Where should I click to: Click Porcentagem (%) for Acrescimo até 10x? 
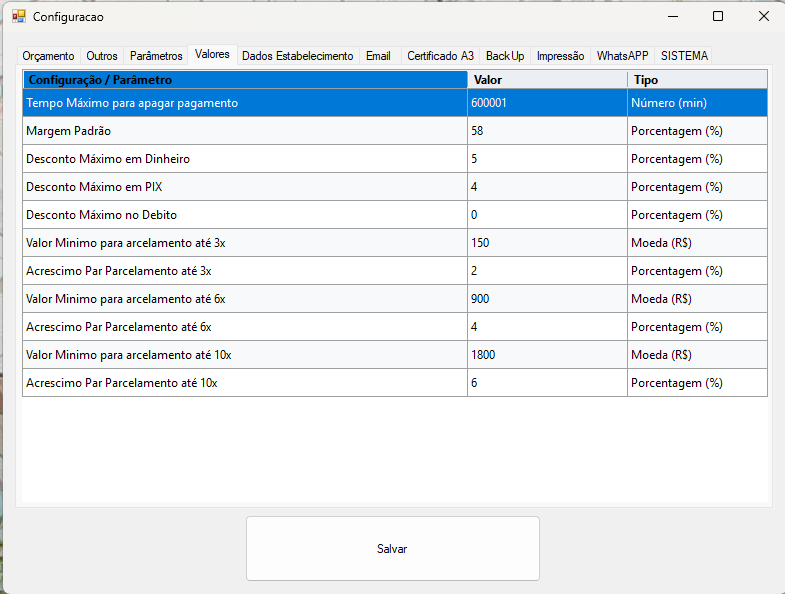(697, 383)
